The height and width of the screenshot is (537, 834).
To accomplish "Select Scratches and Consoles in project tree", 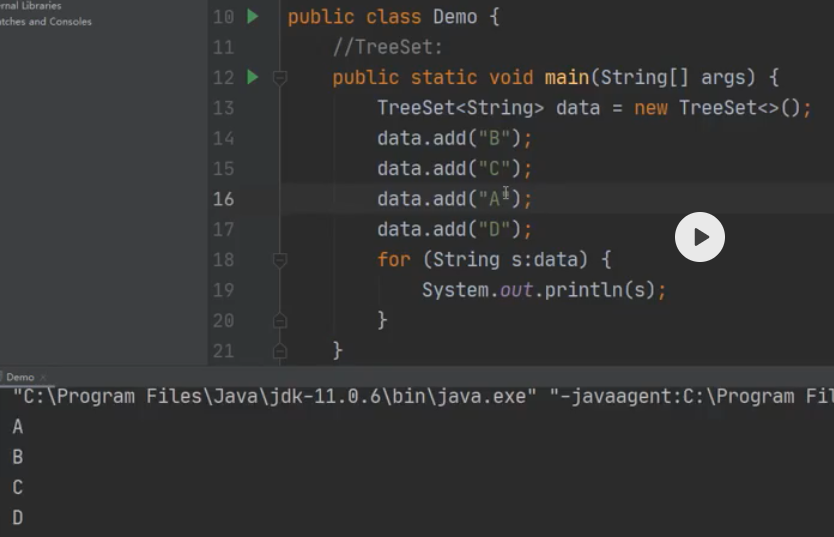I will 46,22.
